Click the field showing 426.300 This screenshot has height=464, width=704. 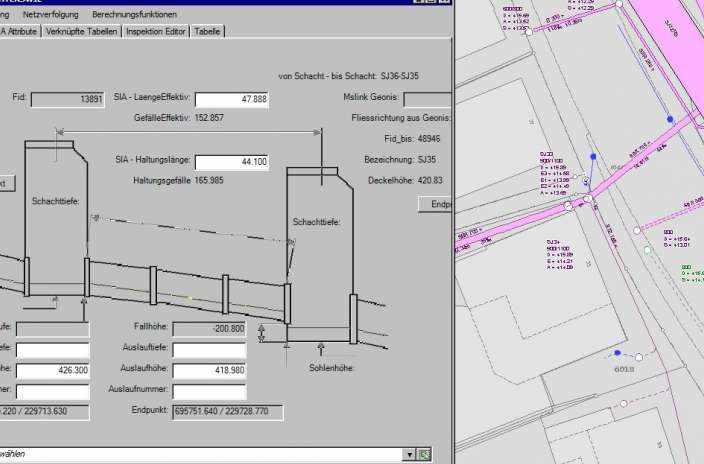(53, 371)
